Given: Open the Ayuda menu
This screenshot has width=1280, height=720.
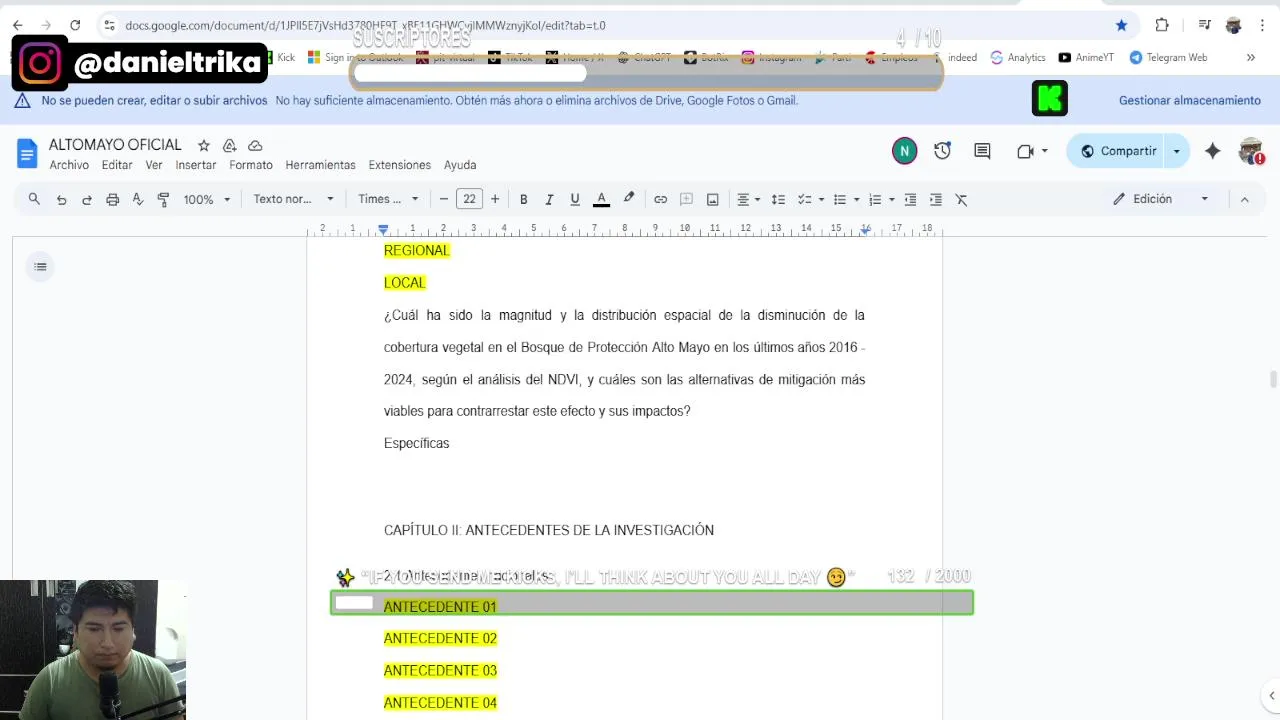Looking at the screenshot, I should tap(460, 165).
